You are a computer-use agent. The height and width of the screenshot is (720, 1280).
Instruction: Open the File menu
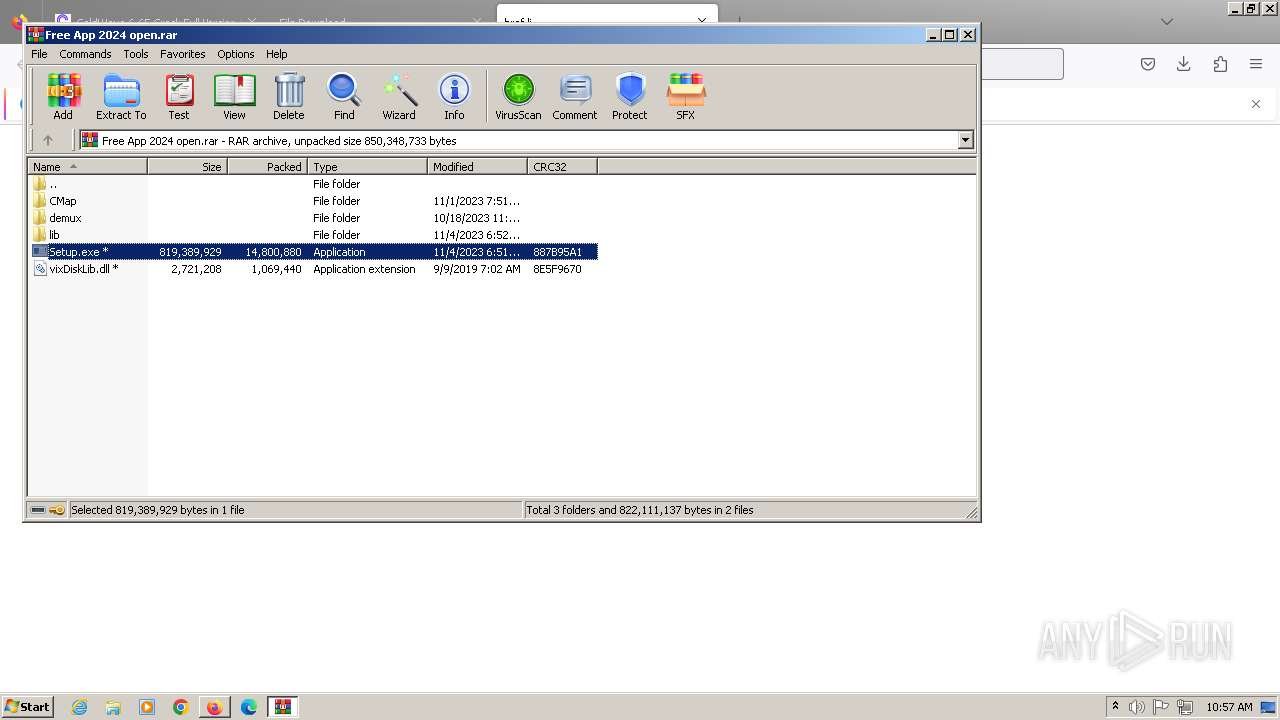pyautogui.click(x=39, y=54)
